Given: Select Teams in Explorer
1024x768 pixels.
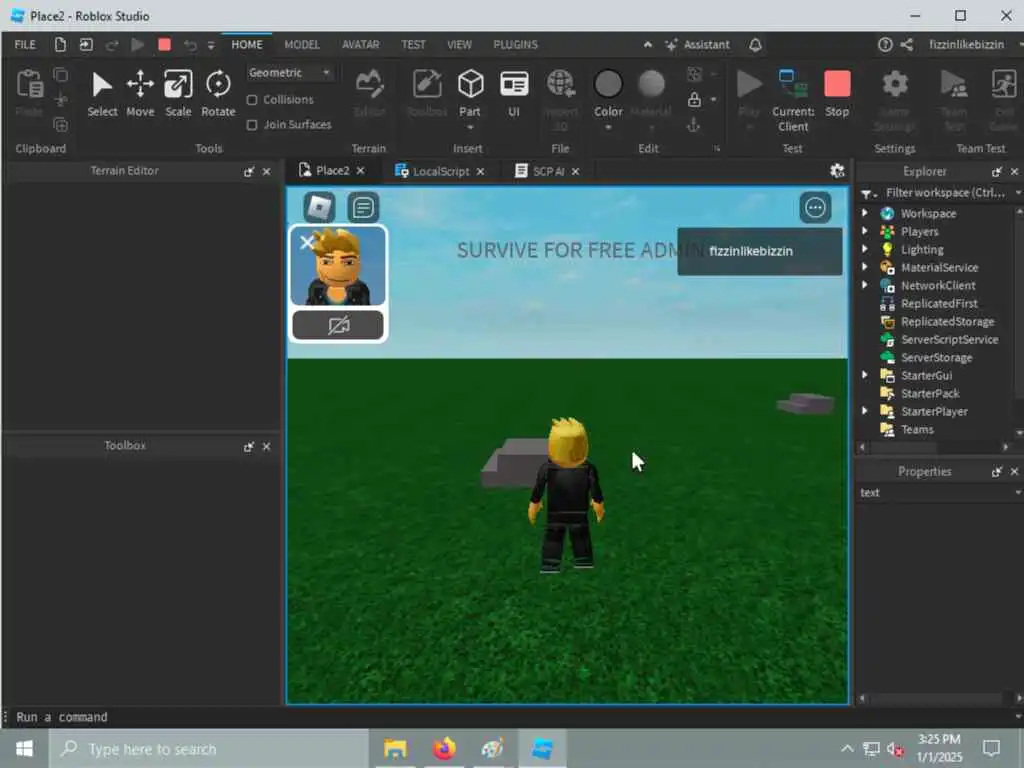Looking at the screenshot, I should (x=917, y=429).
